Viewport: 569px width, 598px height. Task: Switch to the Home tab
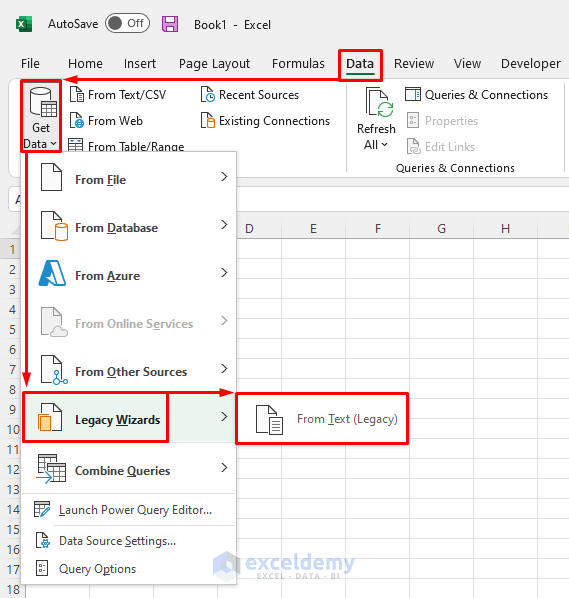tap(85, 63)
